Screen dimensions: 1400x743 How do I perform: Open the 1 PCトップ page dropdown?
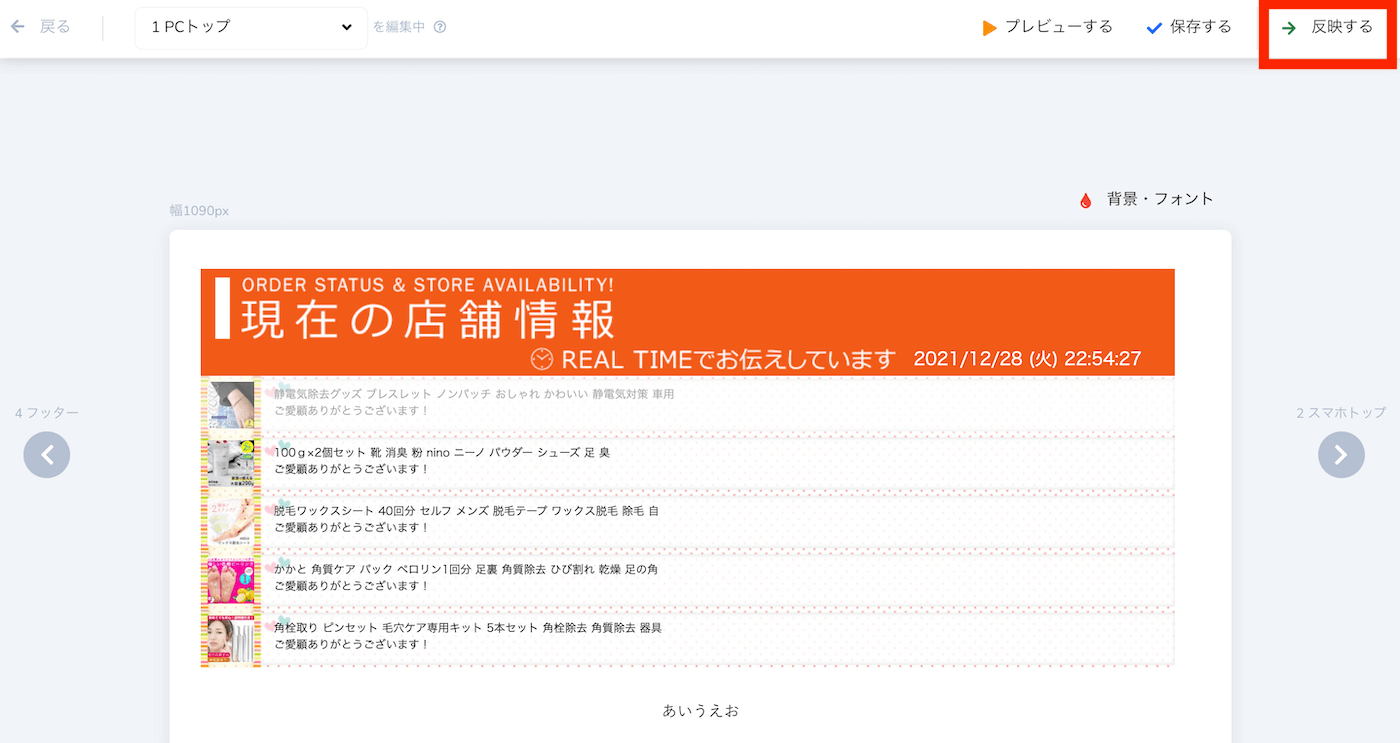tap(251, 28)
